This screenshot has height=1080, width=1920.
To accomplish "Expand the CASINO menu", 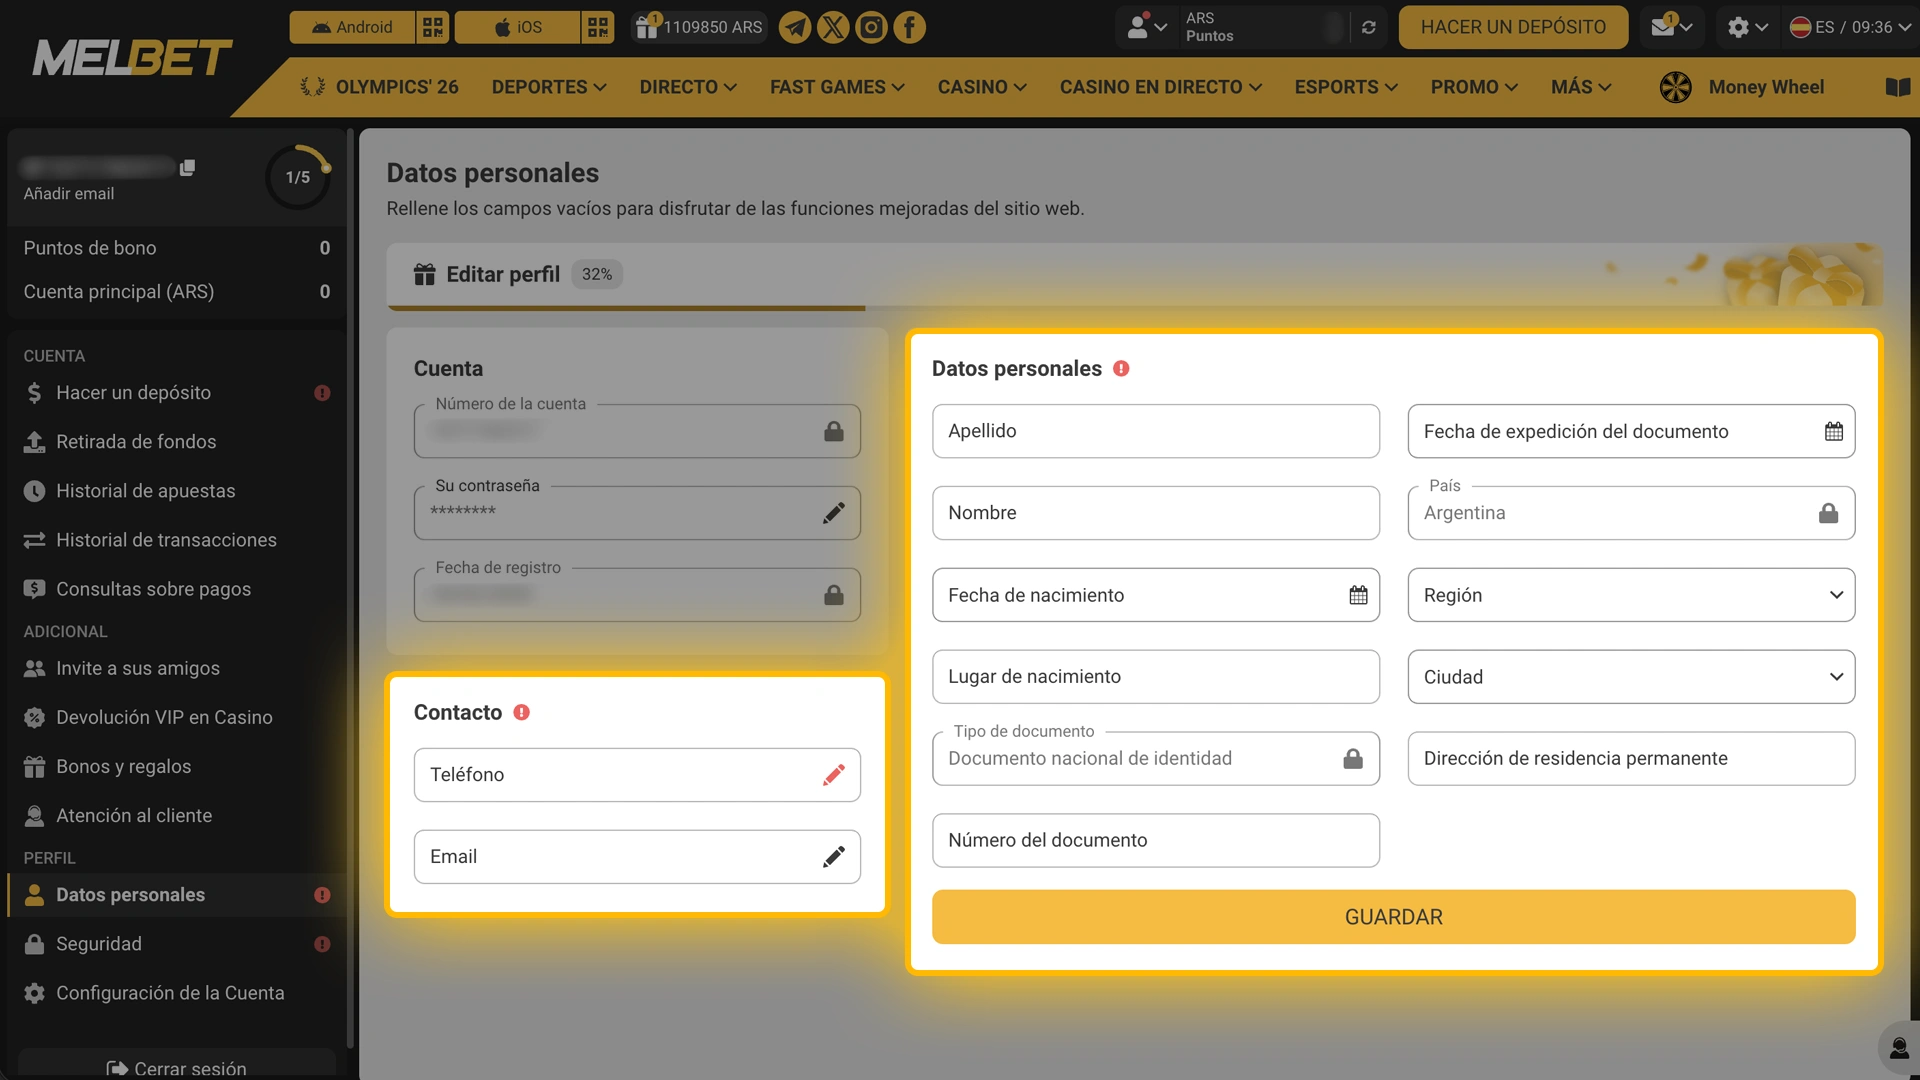I will [982, 87].
